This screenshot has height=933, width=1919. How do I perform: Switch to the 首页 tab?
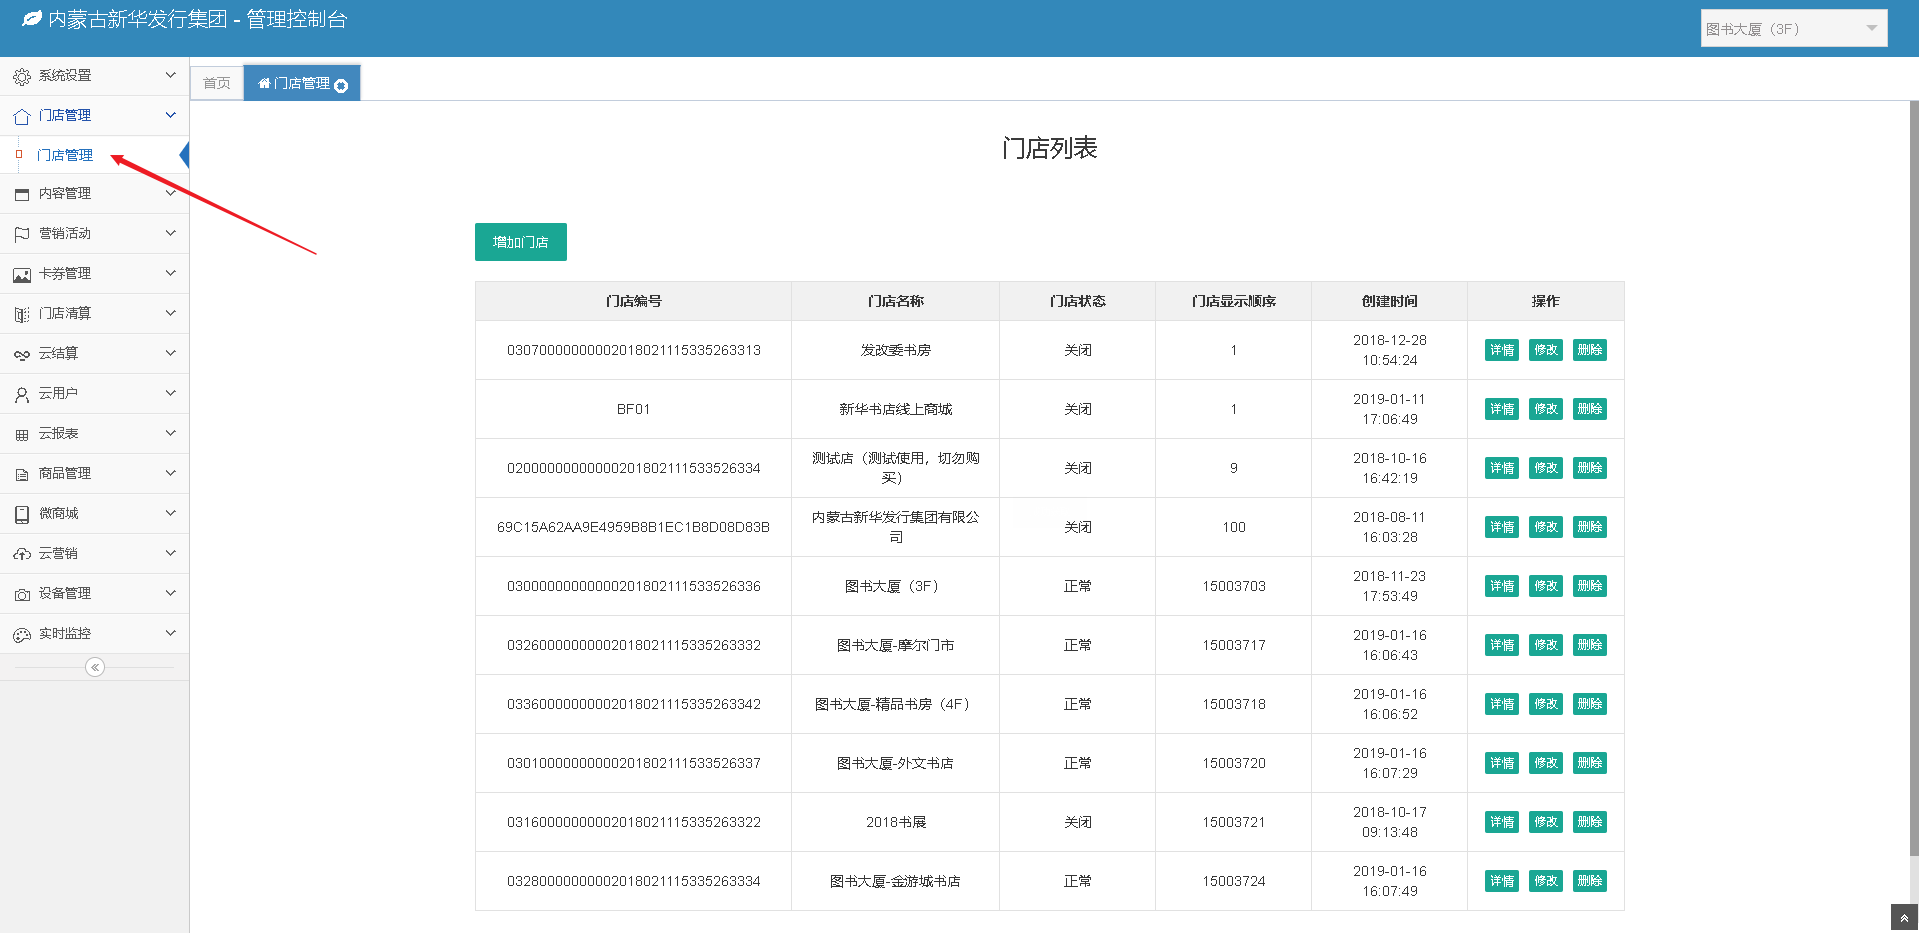(216, 83)
